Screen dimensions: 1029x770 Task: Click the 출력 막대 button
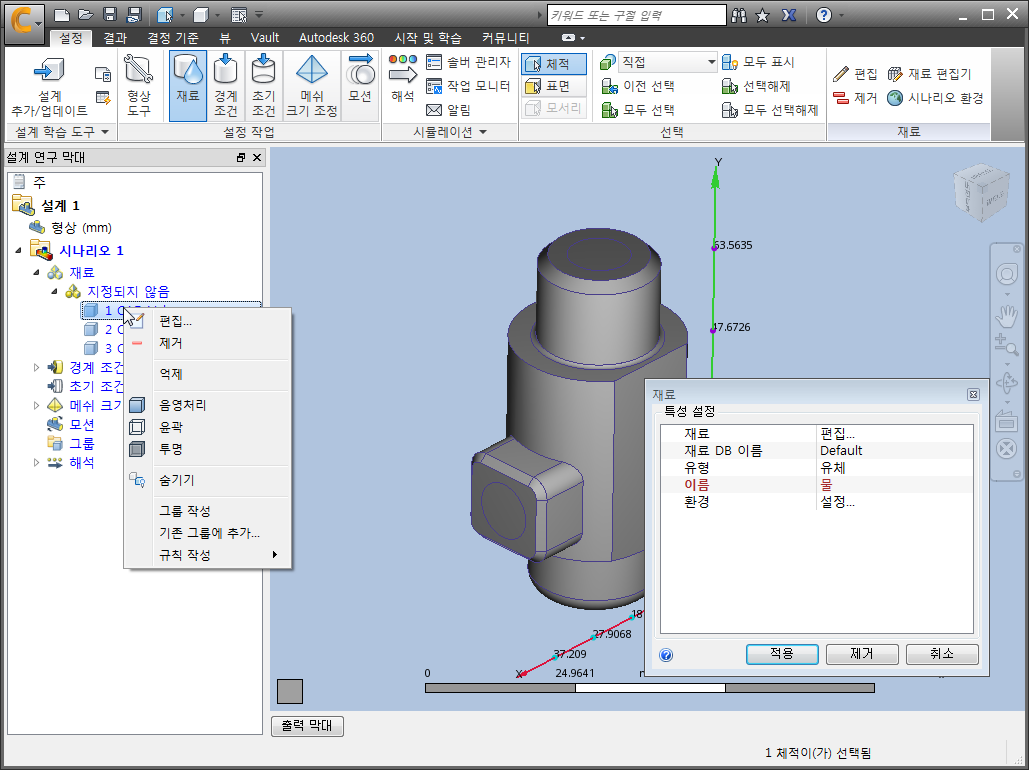[307, 726]
